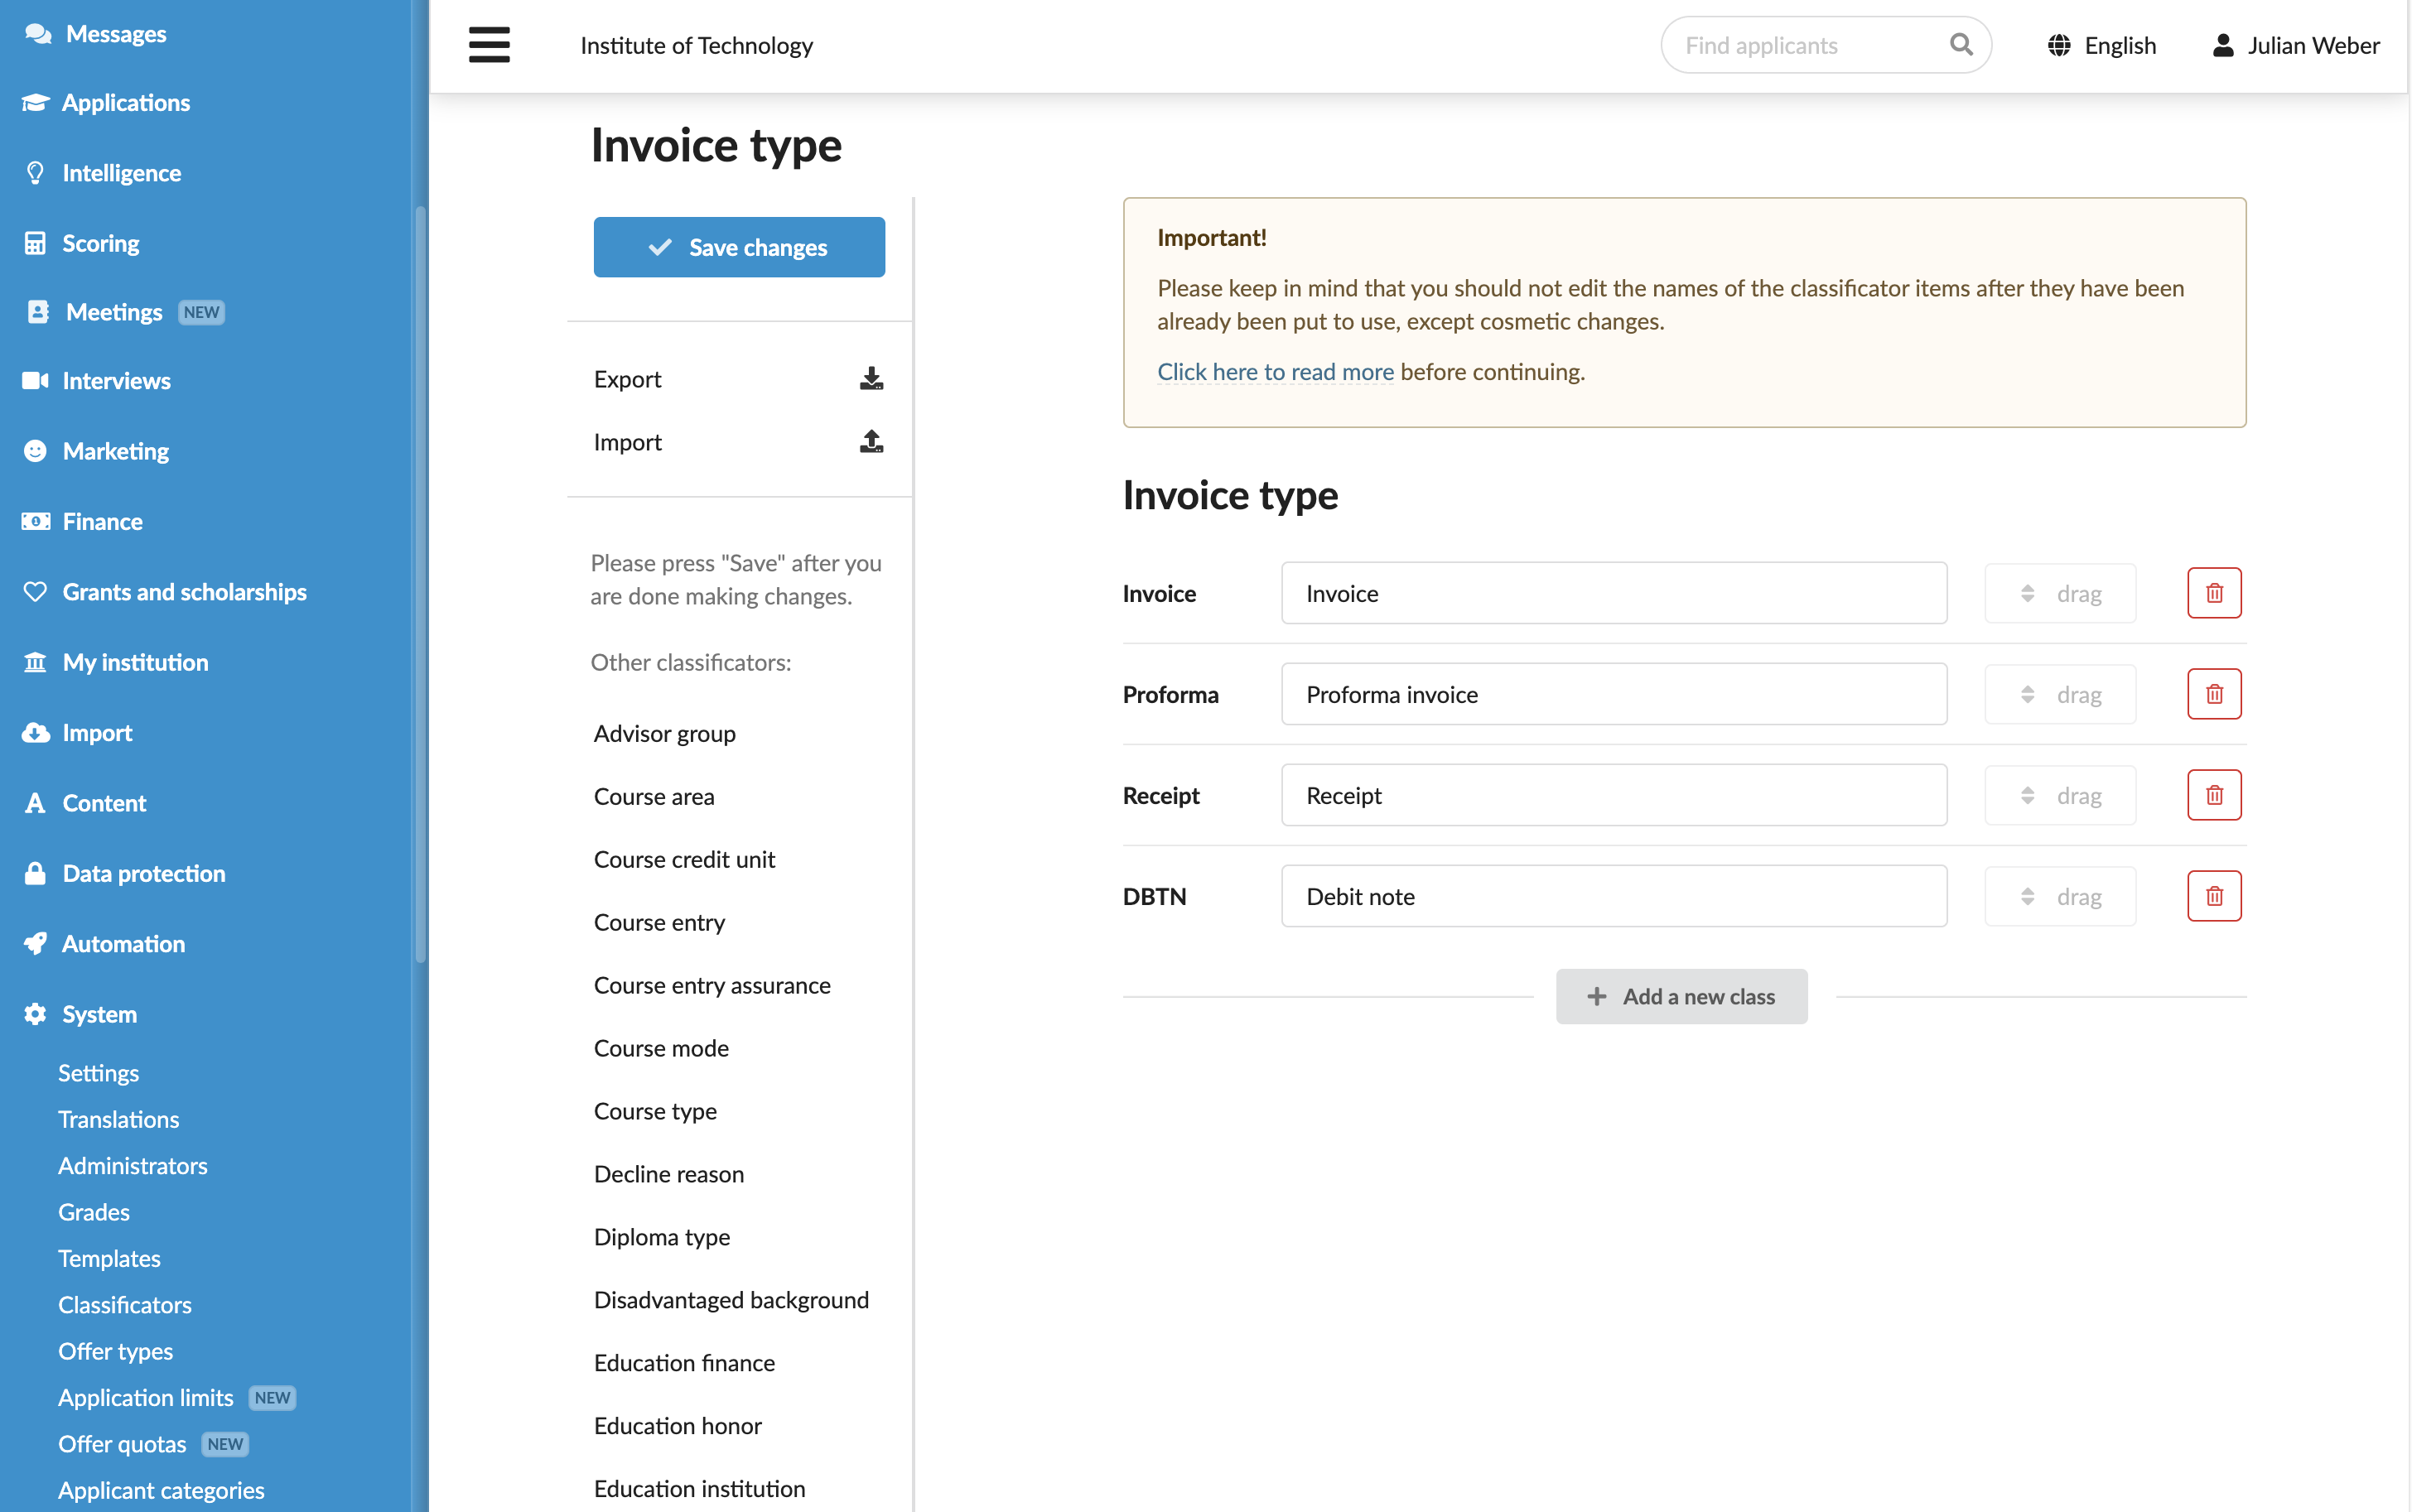Click the Messages chat icon
The image size is (2412, 1512).
[x=38, y=33]
